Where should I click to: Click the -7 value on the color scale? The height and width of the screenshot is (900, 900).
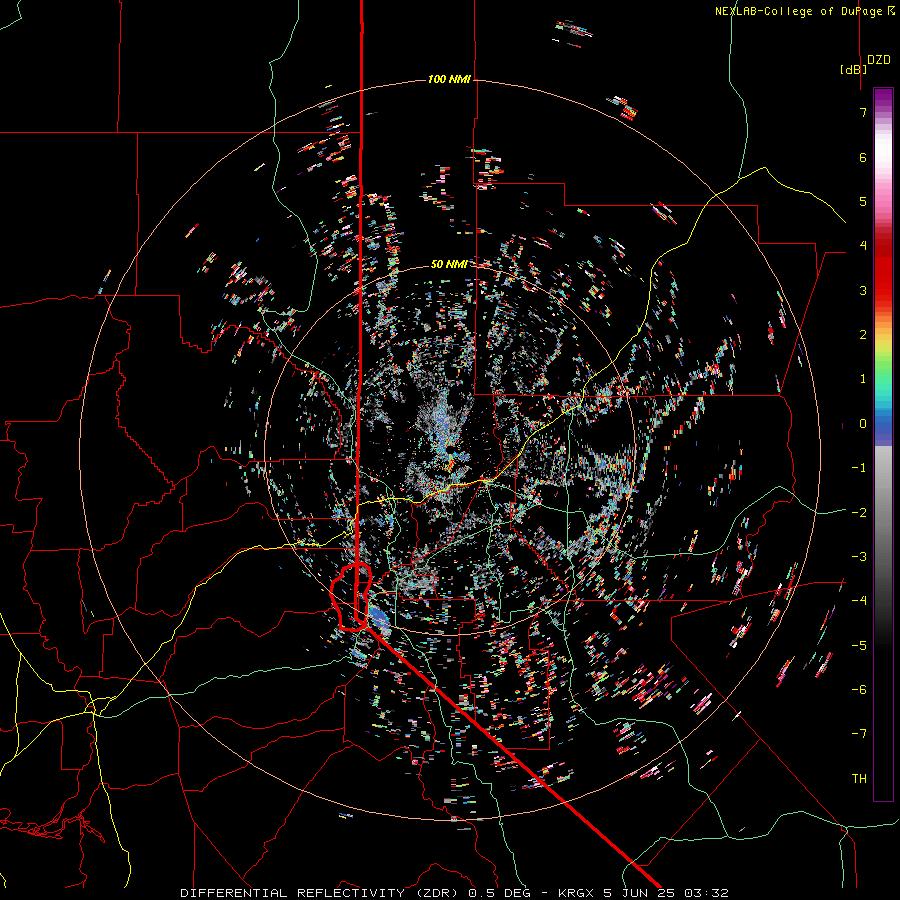tap(859, 734)
